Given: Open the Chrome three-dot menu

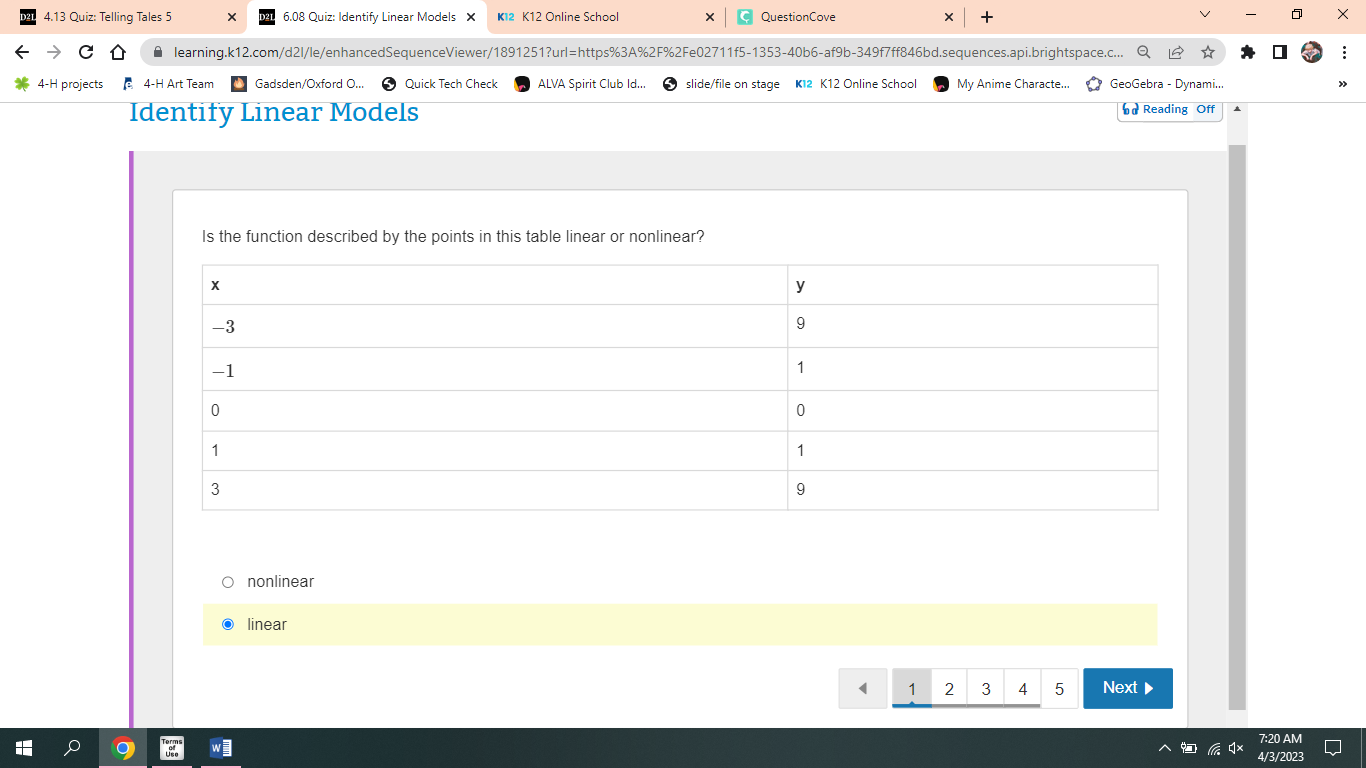Looking at the screenshot, I should (x=1345, y=52).
